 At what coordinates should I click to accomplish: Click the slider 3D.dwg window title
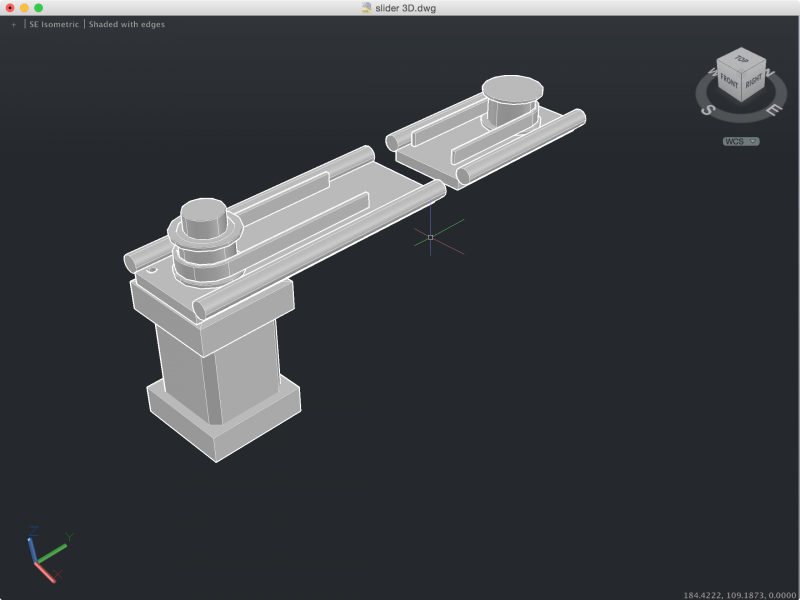[x=405, y=8]
